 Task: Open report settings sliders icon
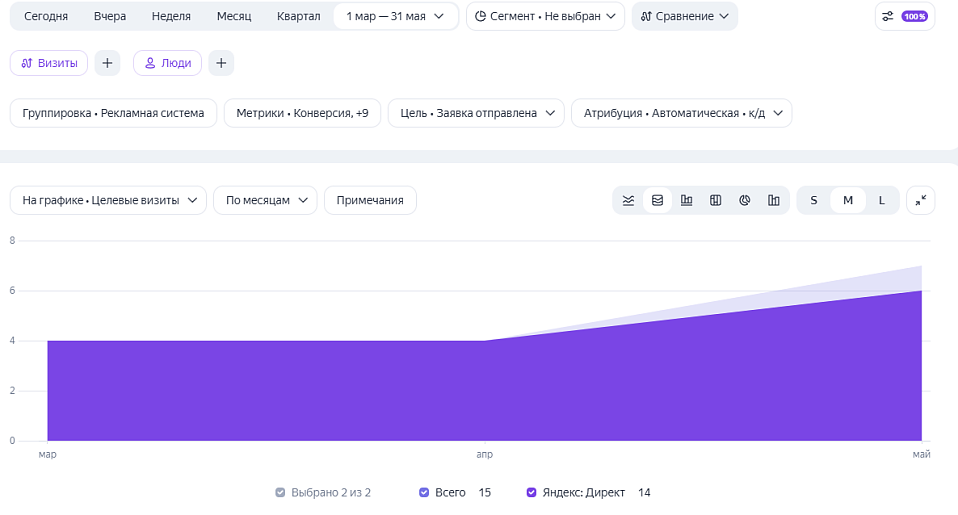pos(888,16)
